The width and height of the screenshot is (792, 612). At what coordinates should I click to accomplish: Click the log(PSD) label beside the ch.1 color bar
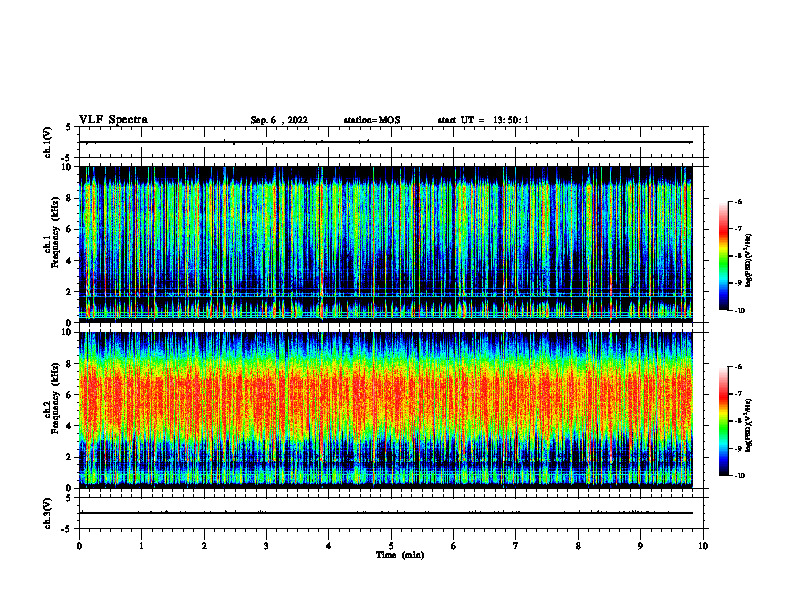pos(750,260)
